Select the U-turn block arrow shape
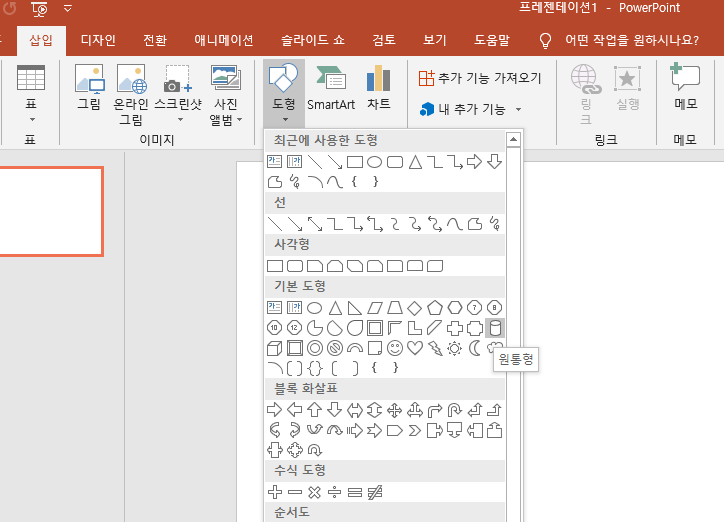The height and width of the screenshot is (522, 724). click(454, 409)
